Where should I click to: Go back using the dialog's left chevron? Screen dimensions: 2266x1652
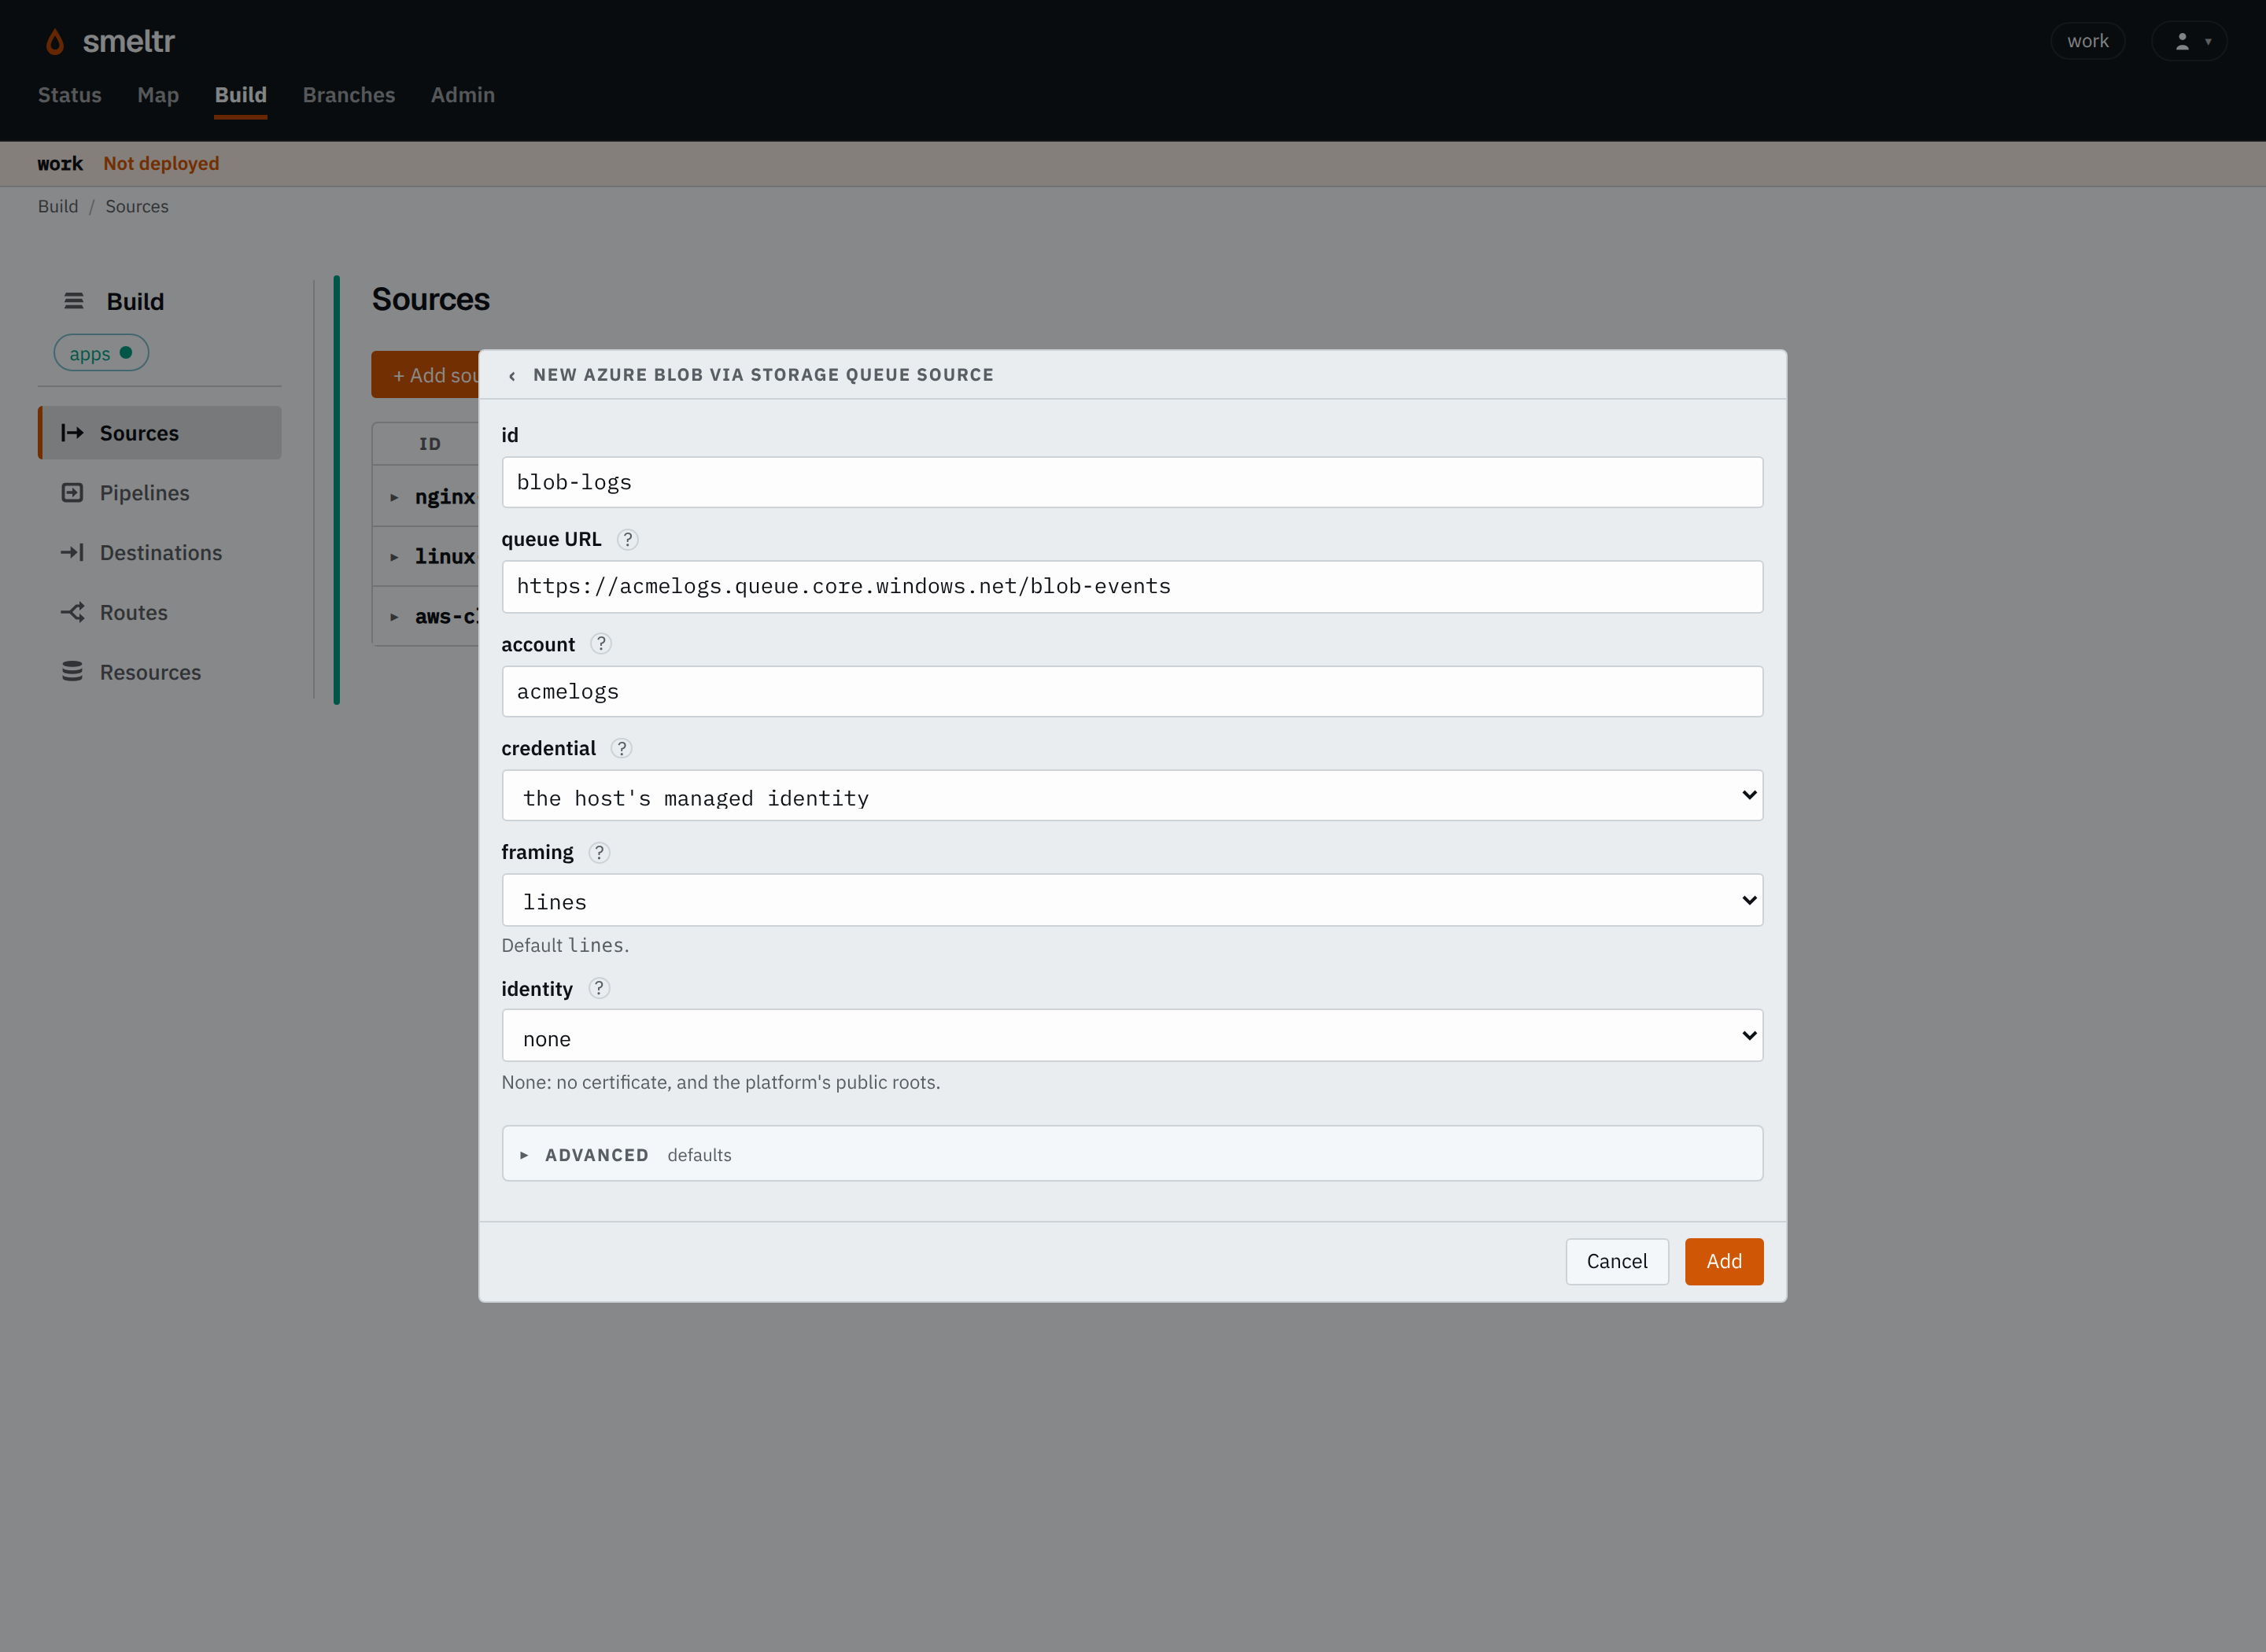pos(512,376)
